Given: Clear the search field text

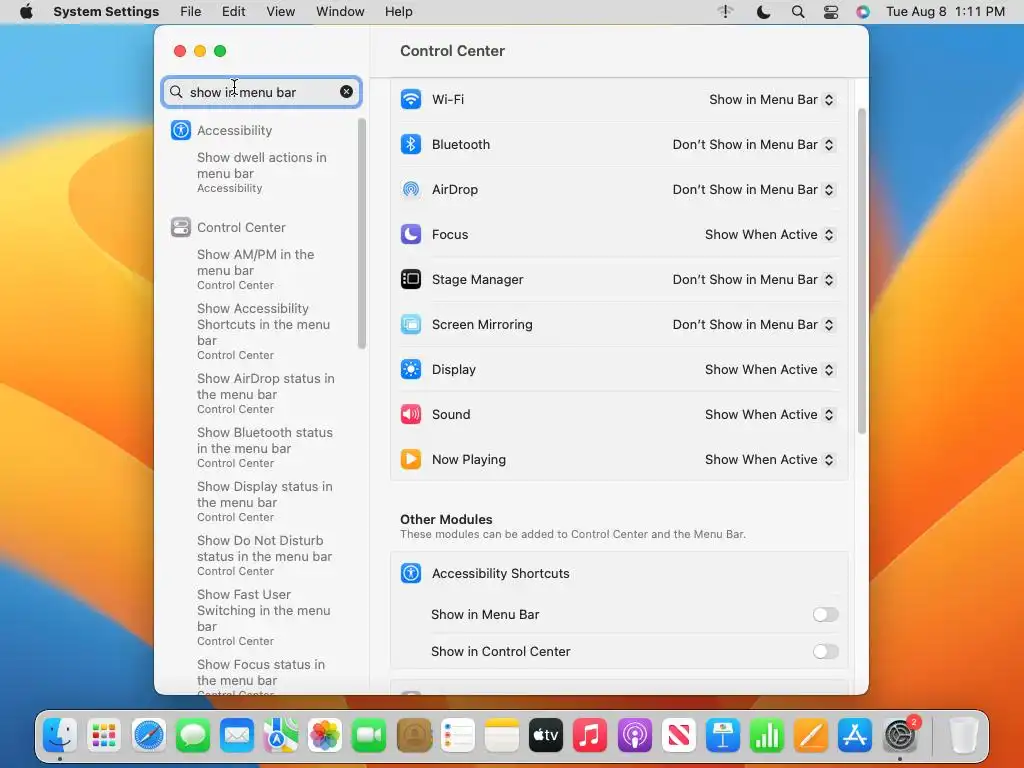Looking at the screenshot, I should tap(347, 92).
